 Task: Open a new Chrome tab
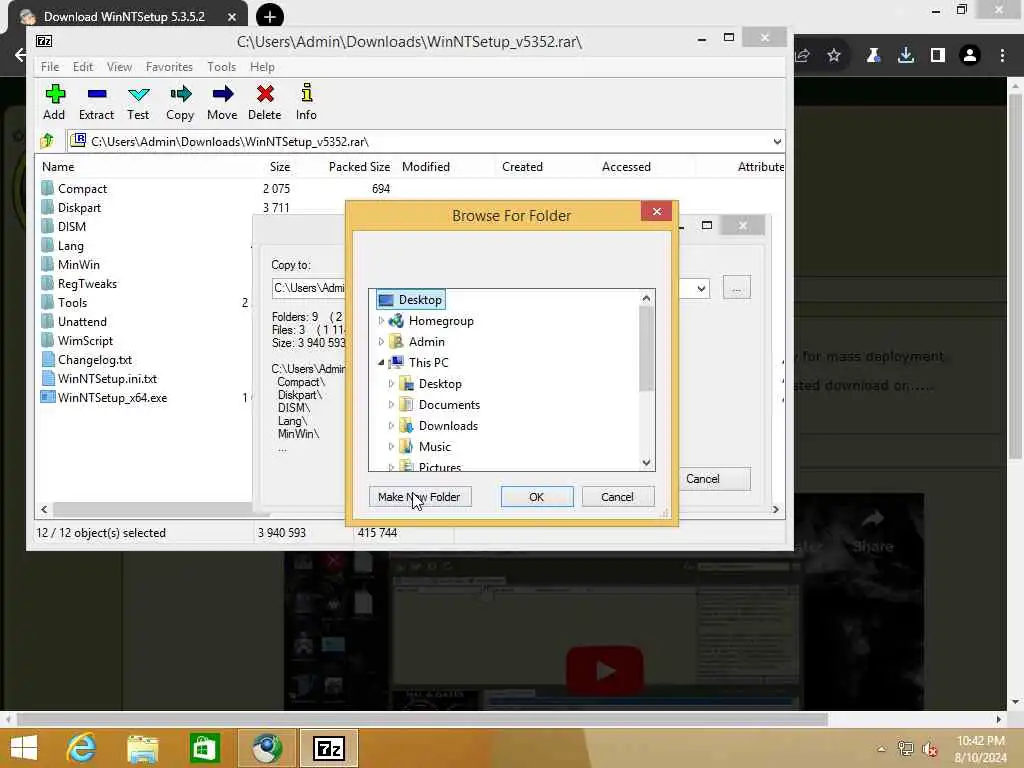coord(270,16)
